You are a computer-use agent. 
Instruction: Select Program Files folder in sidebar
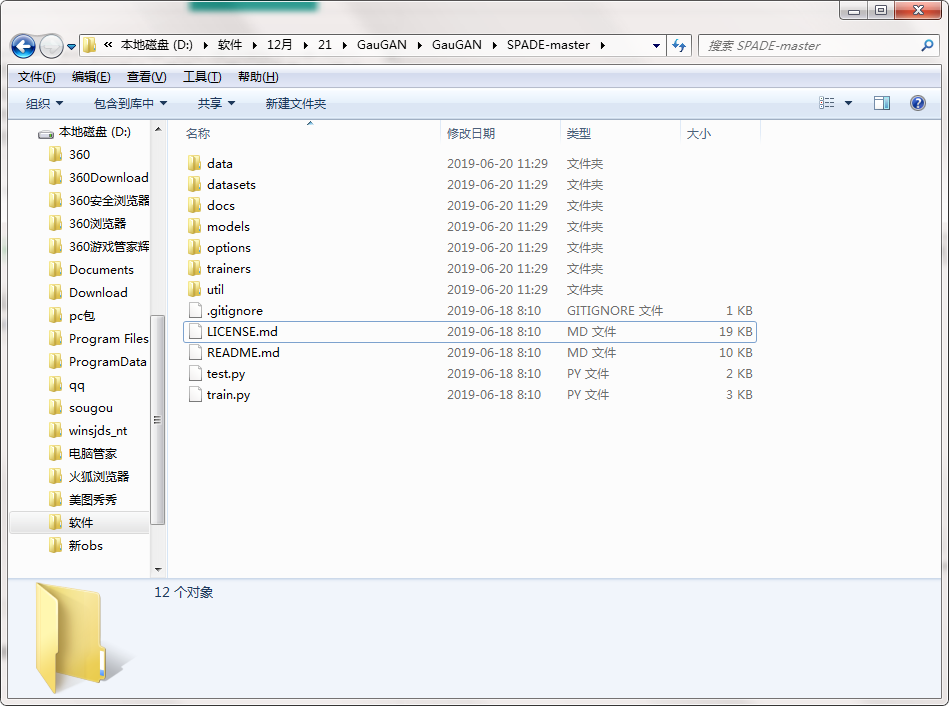coord(99,338)
